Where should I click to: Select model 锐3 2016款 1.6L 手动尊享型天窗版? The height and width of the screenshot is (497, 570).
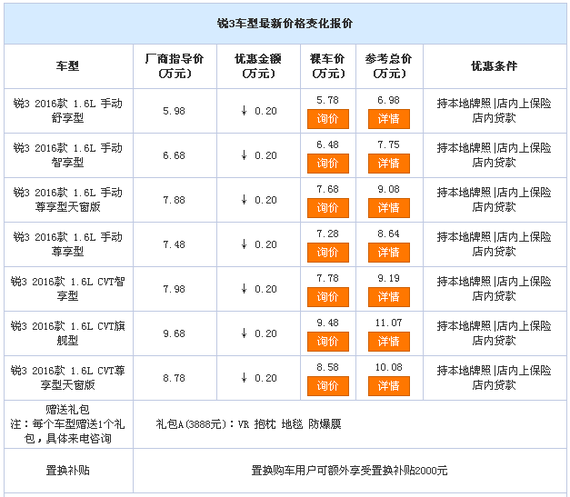pyautogui.click(x=68, y=200)
